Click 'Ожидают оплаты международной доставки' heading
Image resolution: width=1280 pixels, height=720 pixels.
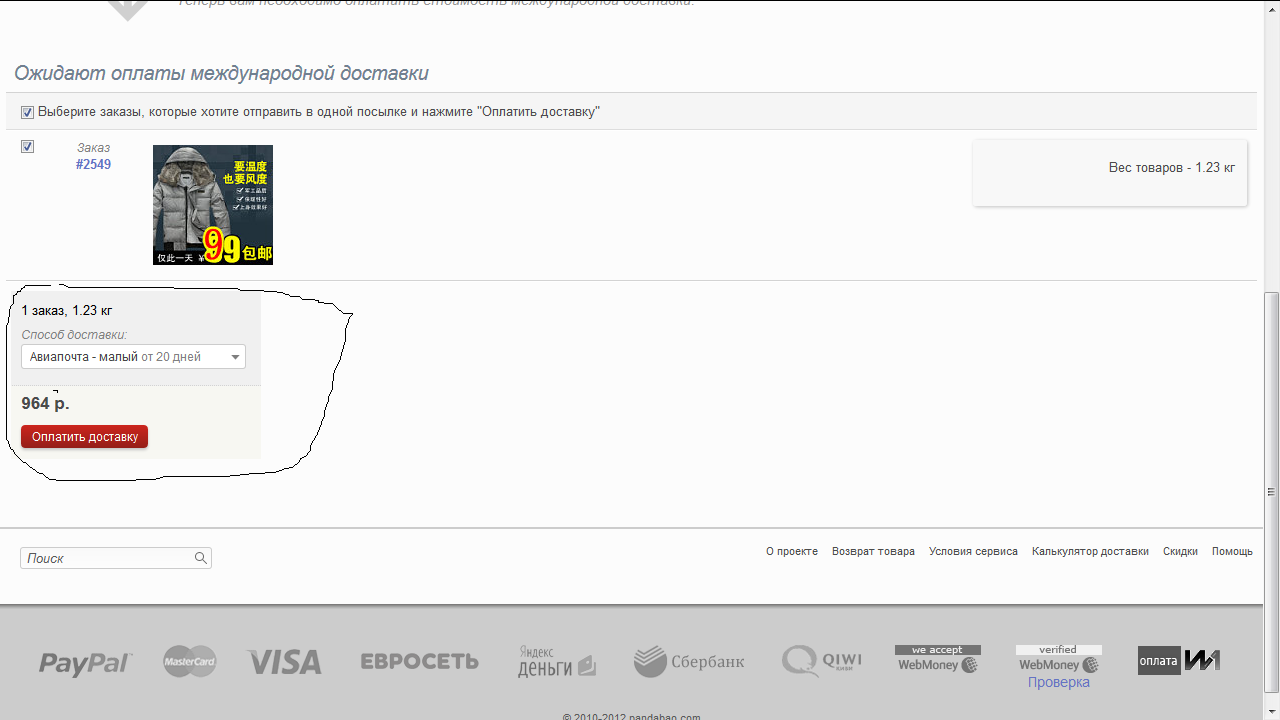pyautogui.click(x=221, y=74)
